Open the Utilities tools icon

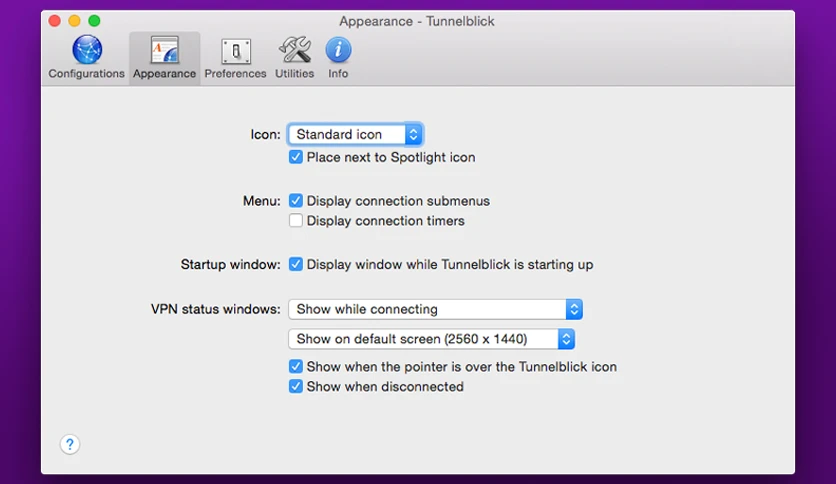tap(294, 50)
